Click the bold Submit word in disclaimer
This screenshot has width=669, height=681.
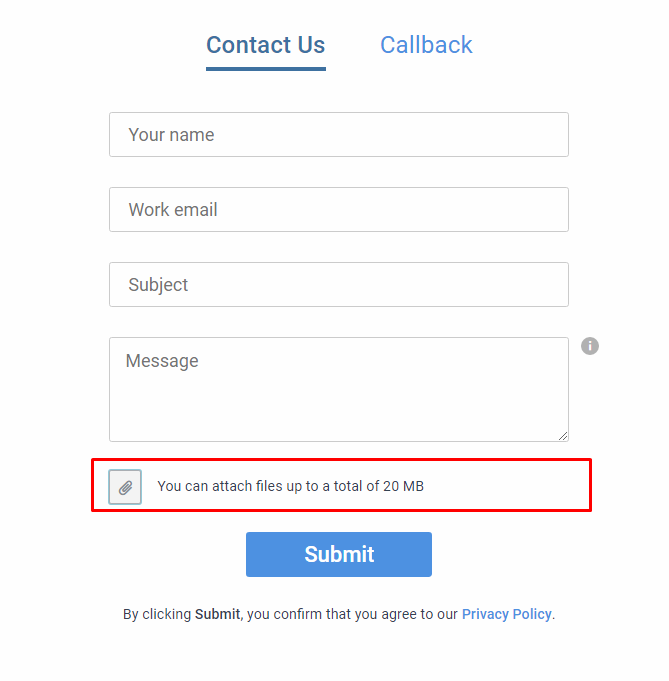point(217,614)
